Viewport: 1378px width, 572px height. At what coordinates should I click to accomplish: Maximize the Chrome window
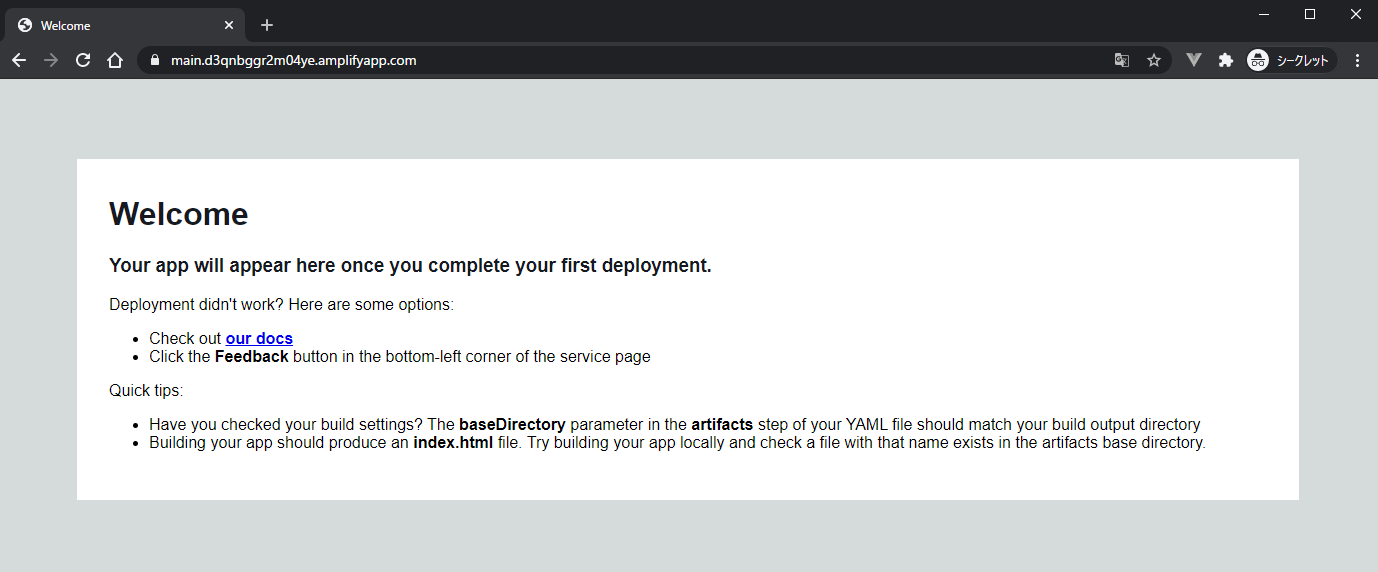pos(1310,14)
